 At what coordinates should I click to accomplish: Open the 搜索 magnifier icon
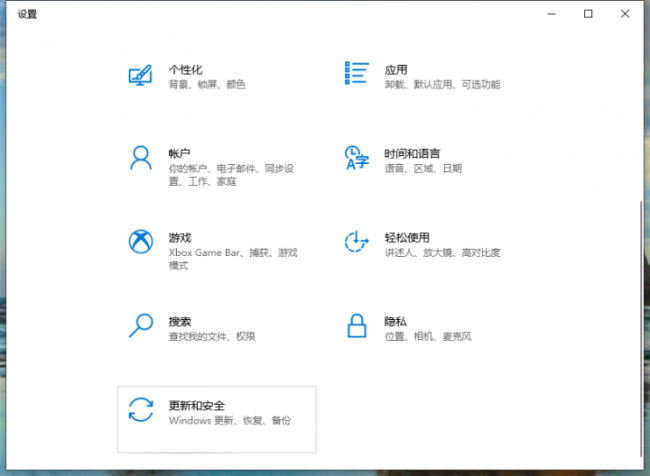coord(141,325)
